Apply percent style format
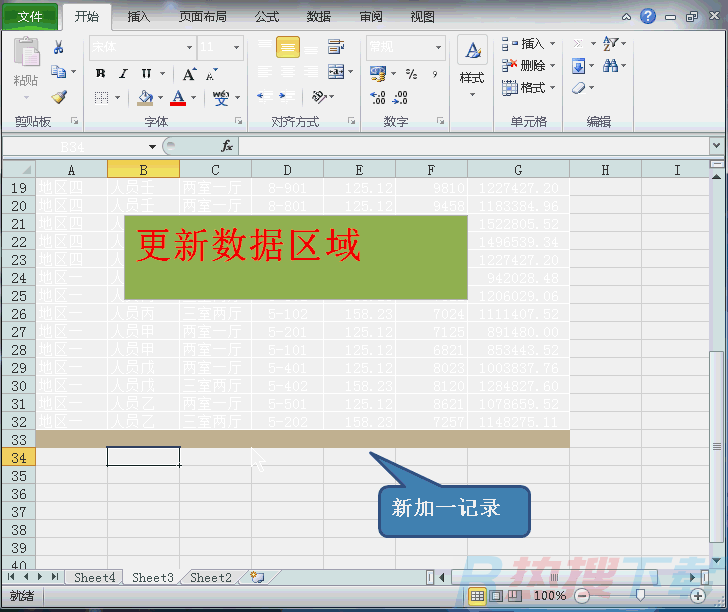 [411, 73]
